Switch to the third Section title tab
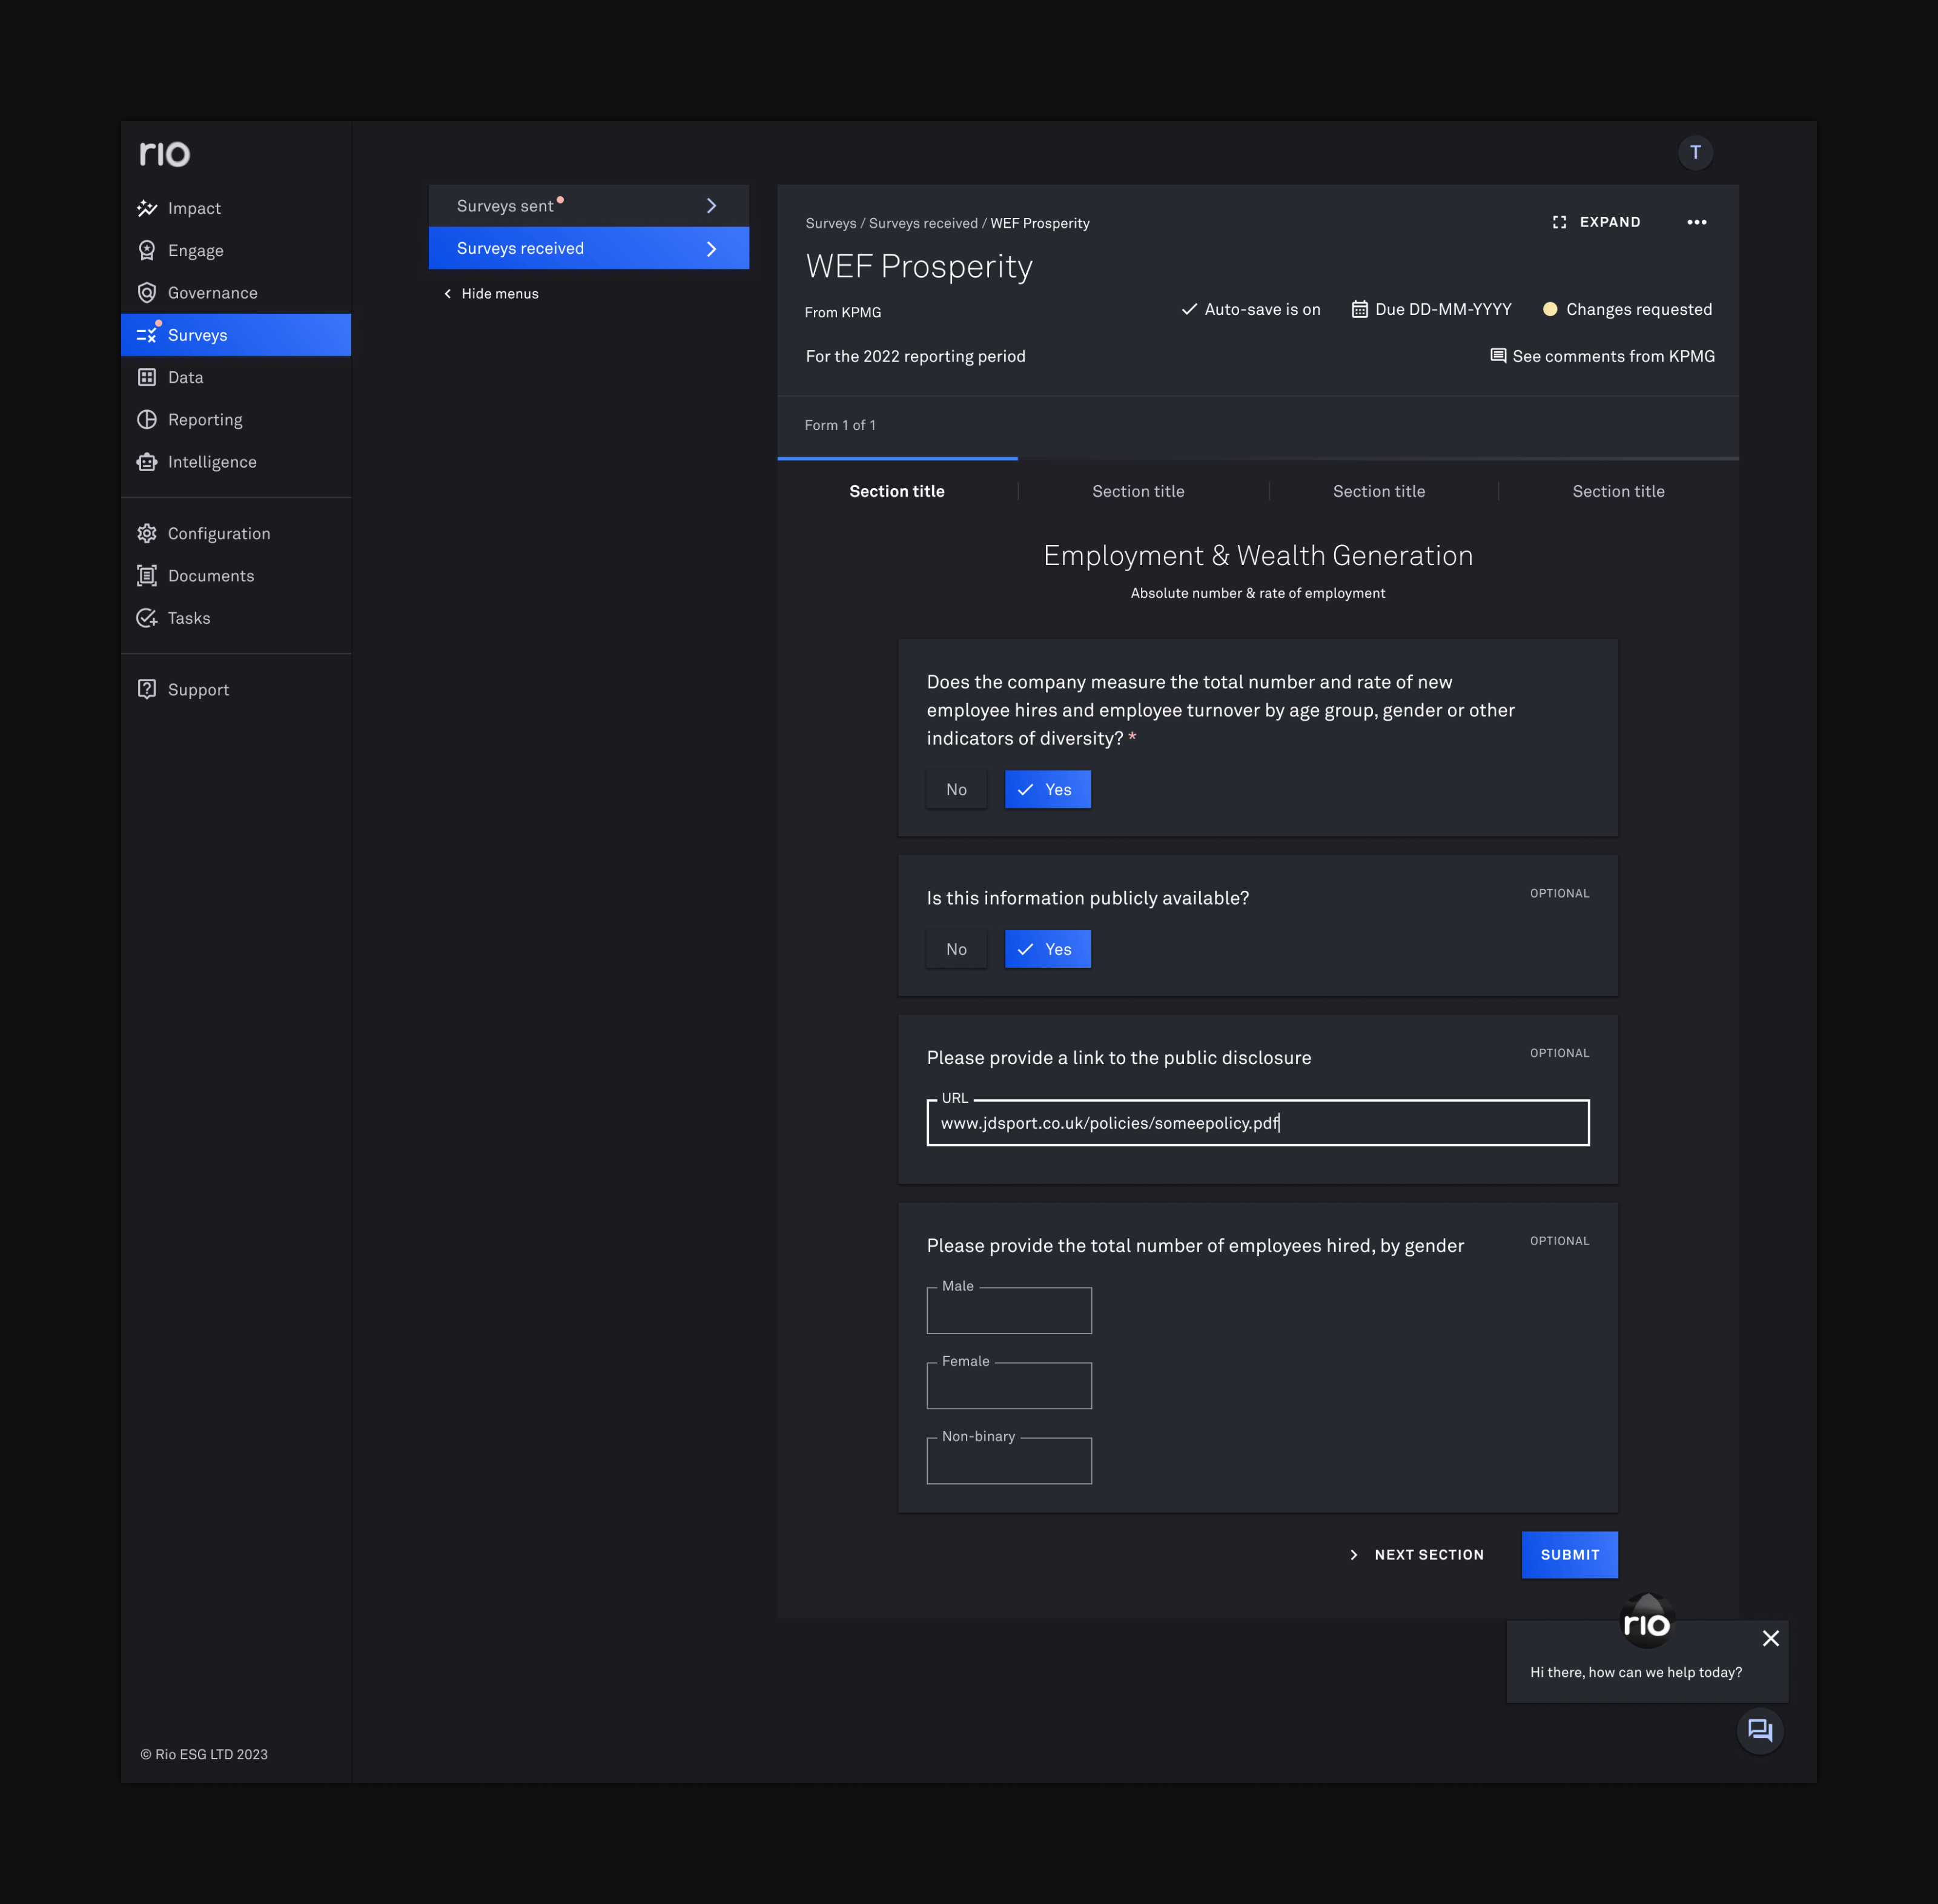This screenshot has width=1938, height=1904. coord(1379,491)
